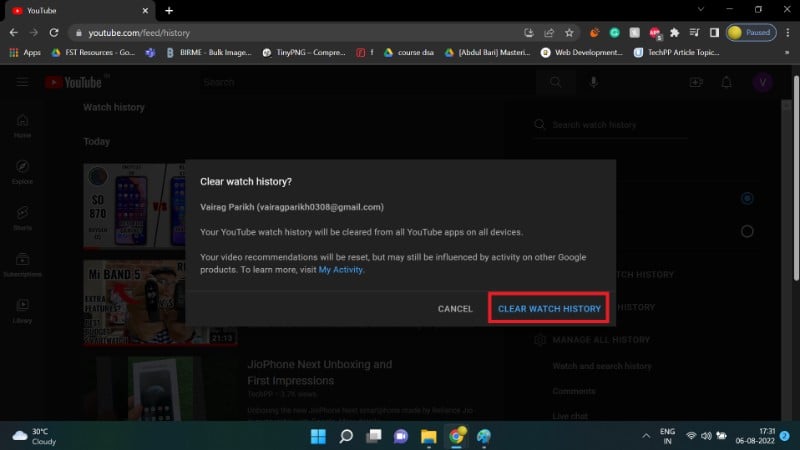Open a new browser tab
The width and height of the screenshot is (800, 450).
pyautogui.click(x=169, y=10)
